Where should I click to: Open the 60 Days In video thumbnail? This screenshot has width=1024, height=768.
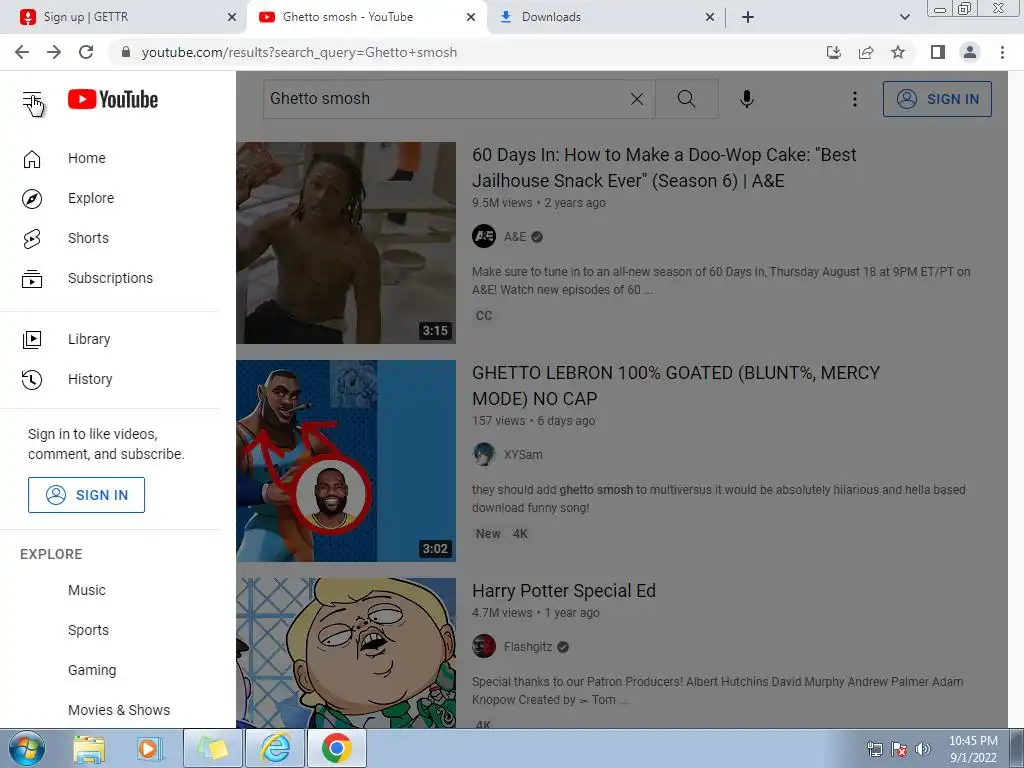tap(346, 243)
